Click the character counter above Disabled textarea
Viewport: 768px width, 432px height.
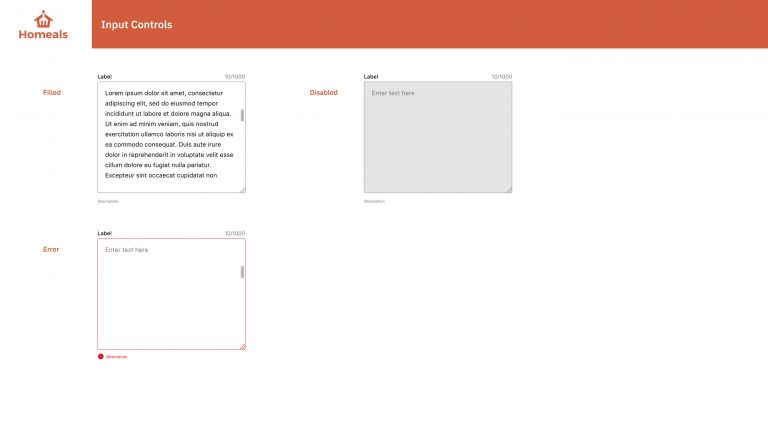[502, 77]
